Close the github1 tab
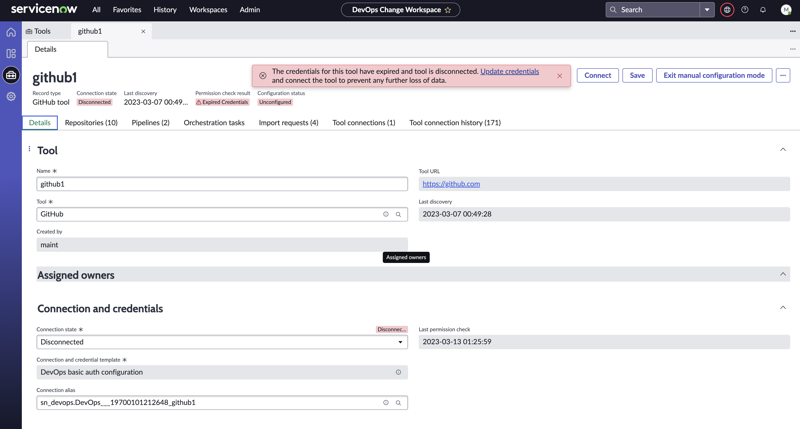800x429 pixels. tap(143, 32)
